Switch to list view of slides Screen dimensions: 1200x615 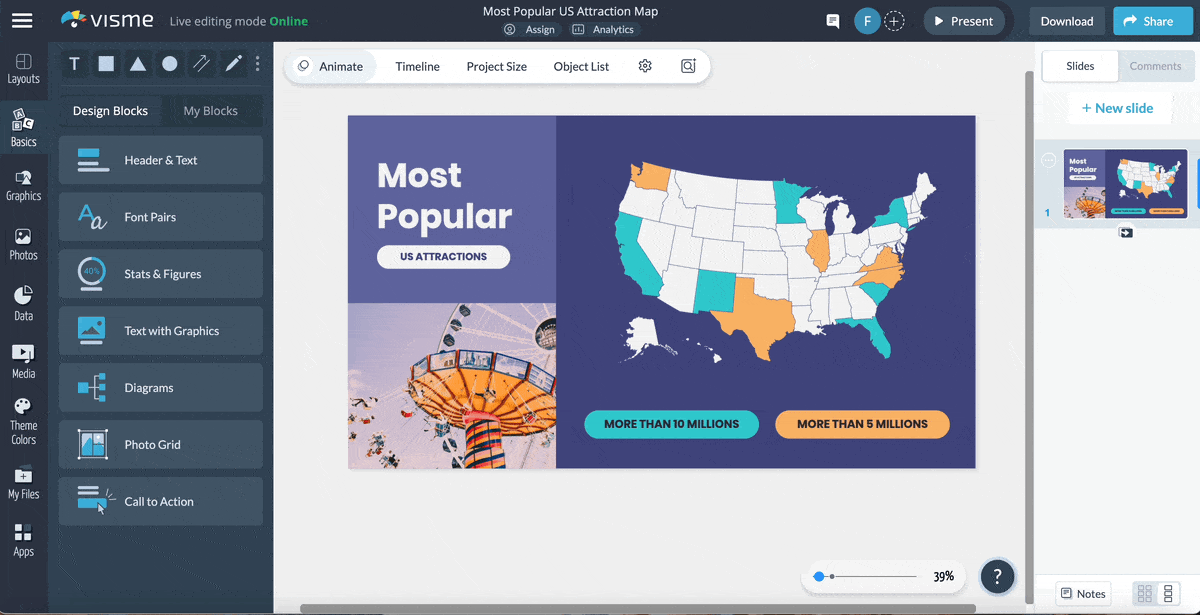coord(1167,594)
